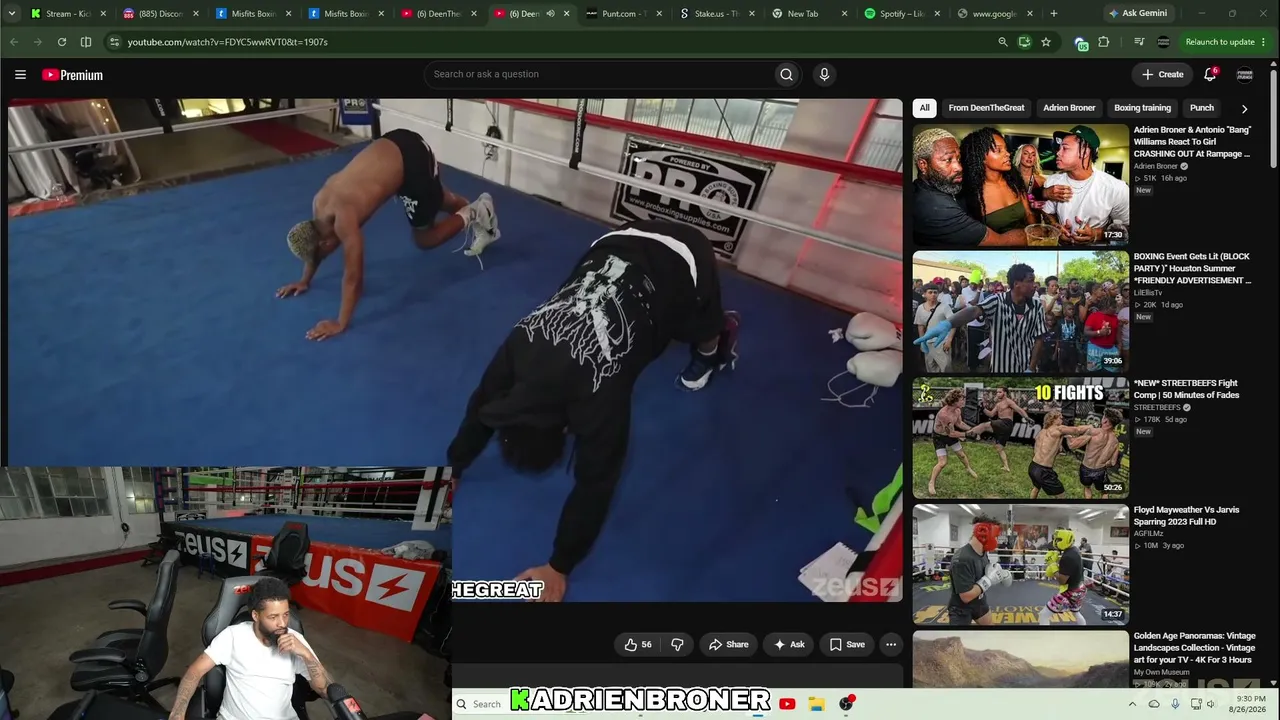Start voice search with the microphone icon
Image resolution: width=1280 pixels, height=720 pixels.
click(x=824, y=74)
